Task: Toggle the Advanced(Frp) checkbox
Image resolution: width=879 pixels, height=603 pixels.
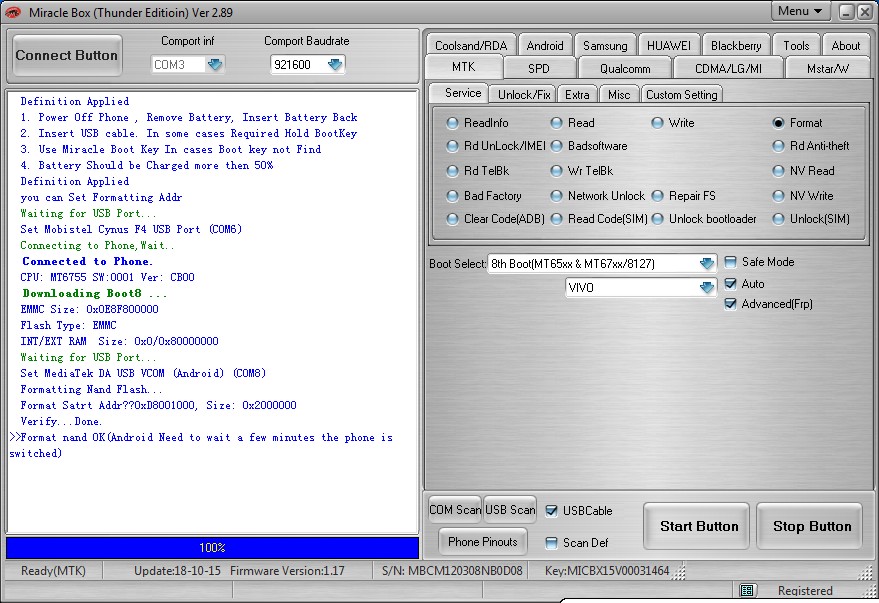Action: [x=730, y=304]
